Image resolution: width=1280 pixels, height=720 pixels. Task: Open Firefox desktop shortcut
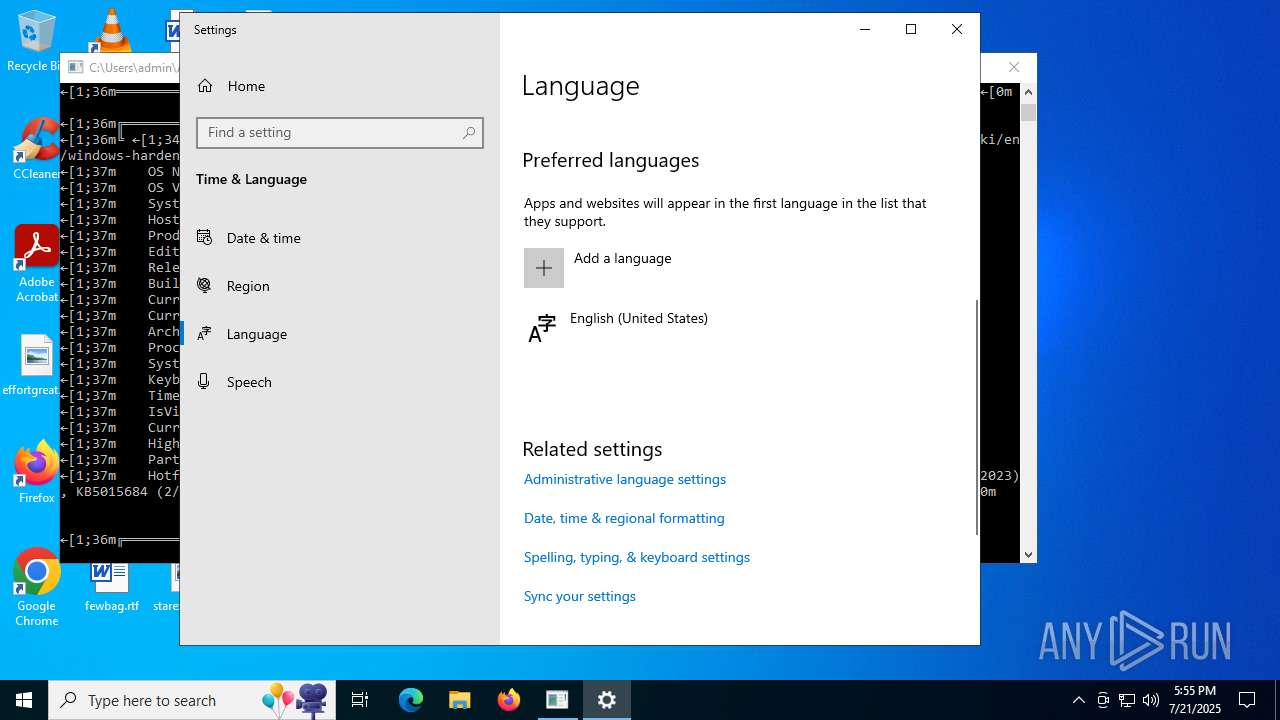coord(37,474)
